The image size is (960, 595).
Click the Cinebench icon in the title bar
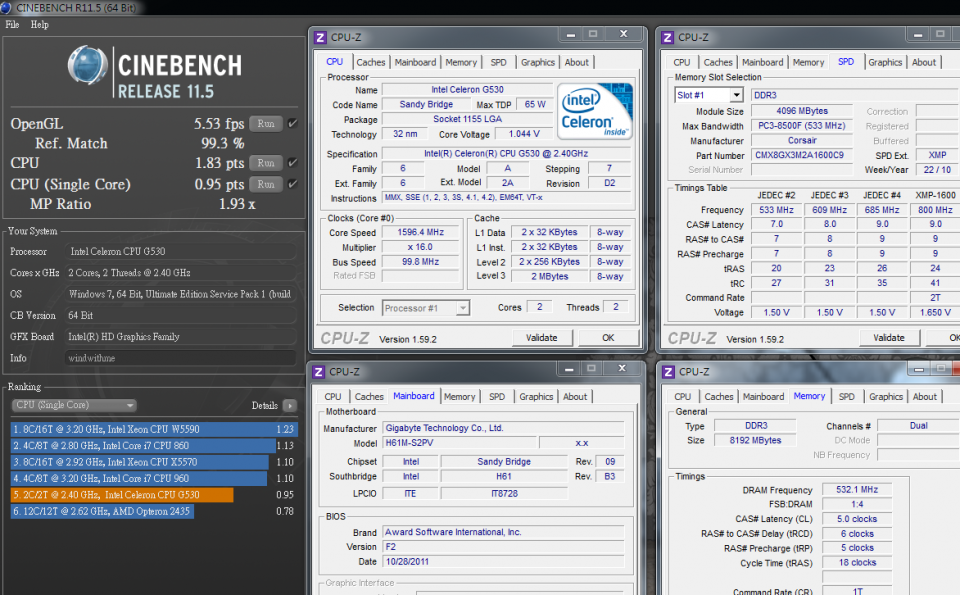pos(8,6)
